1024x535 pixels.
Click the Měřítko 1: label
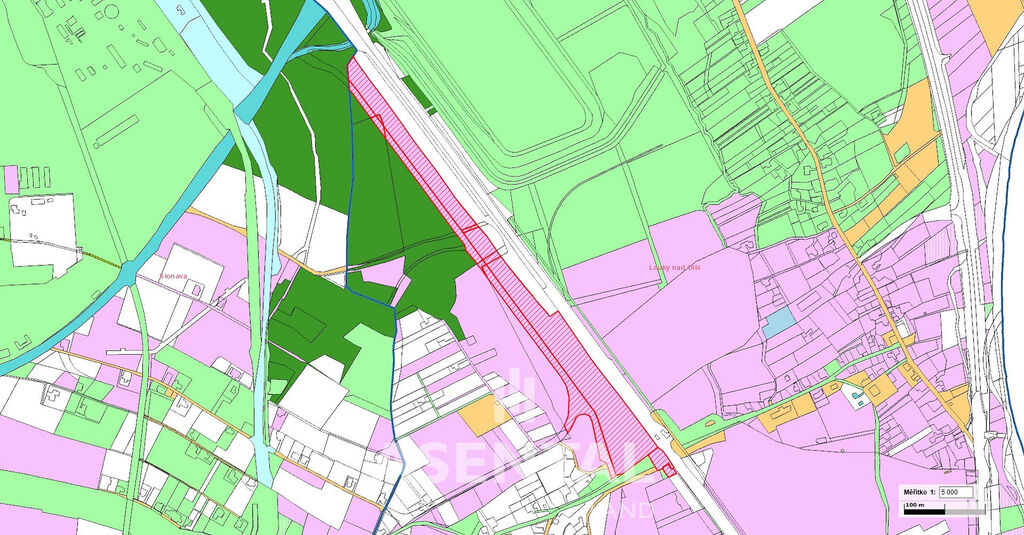[919, 492]
